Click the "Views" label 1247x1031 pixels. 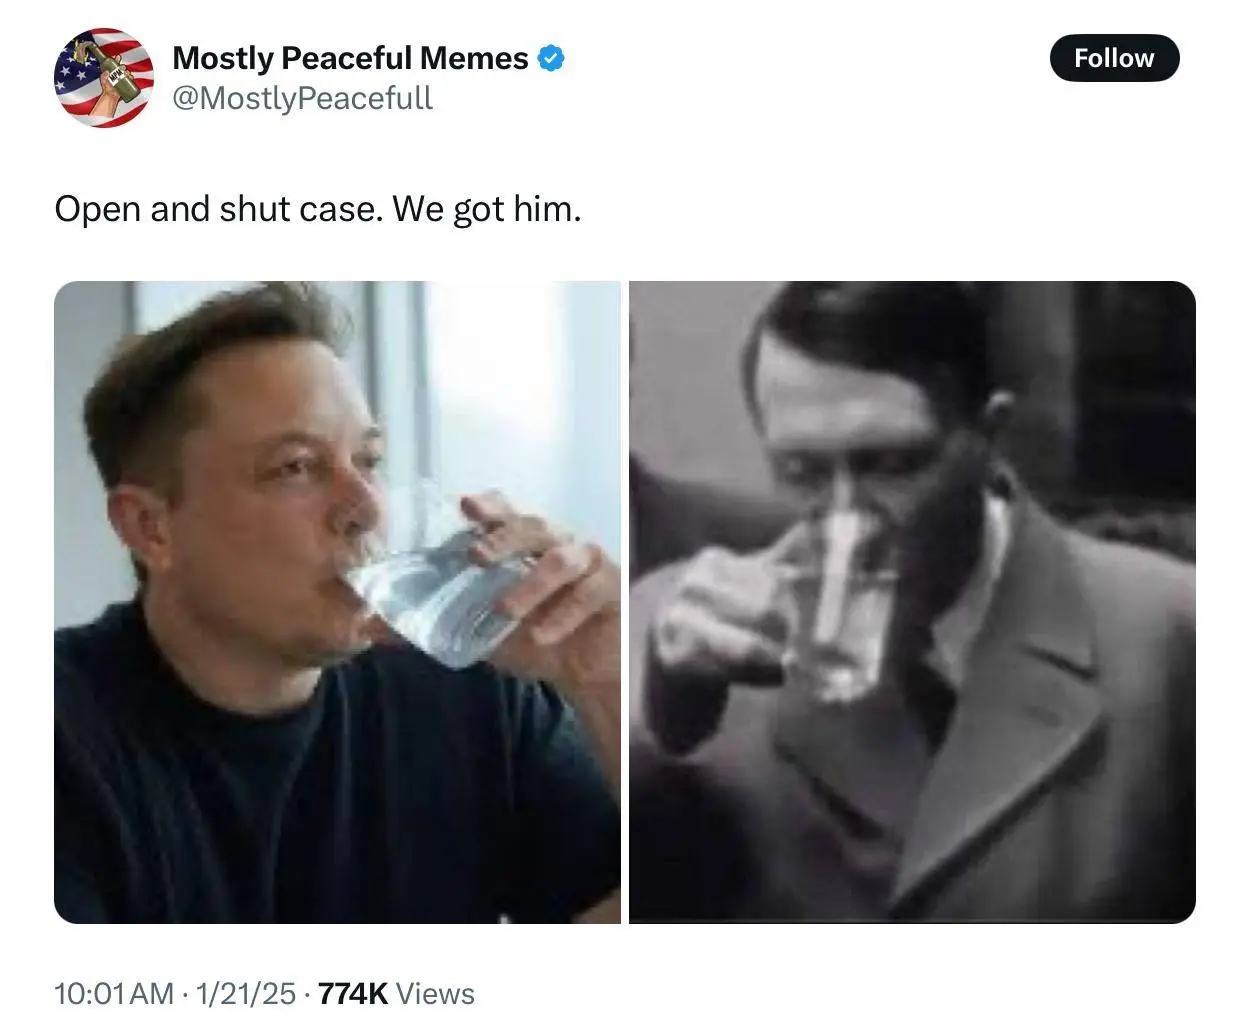tap(435, 993)
